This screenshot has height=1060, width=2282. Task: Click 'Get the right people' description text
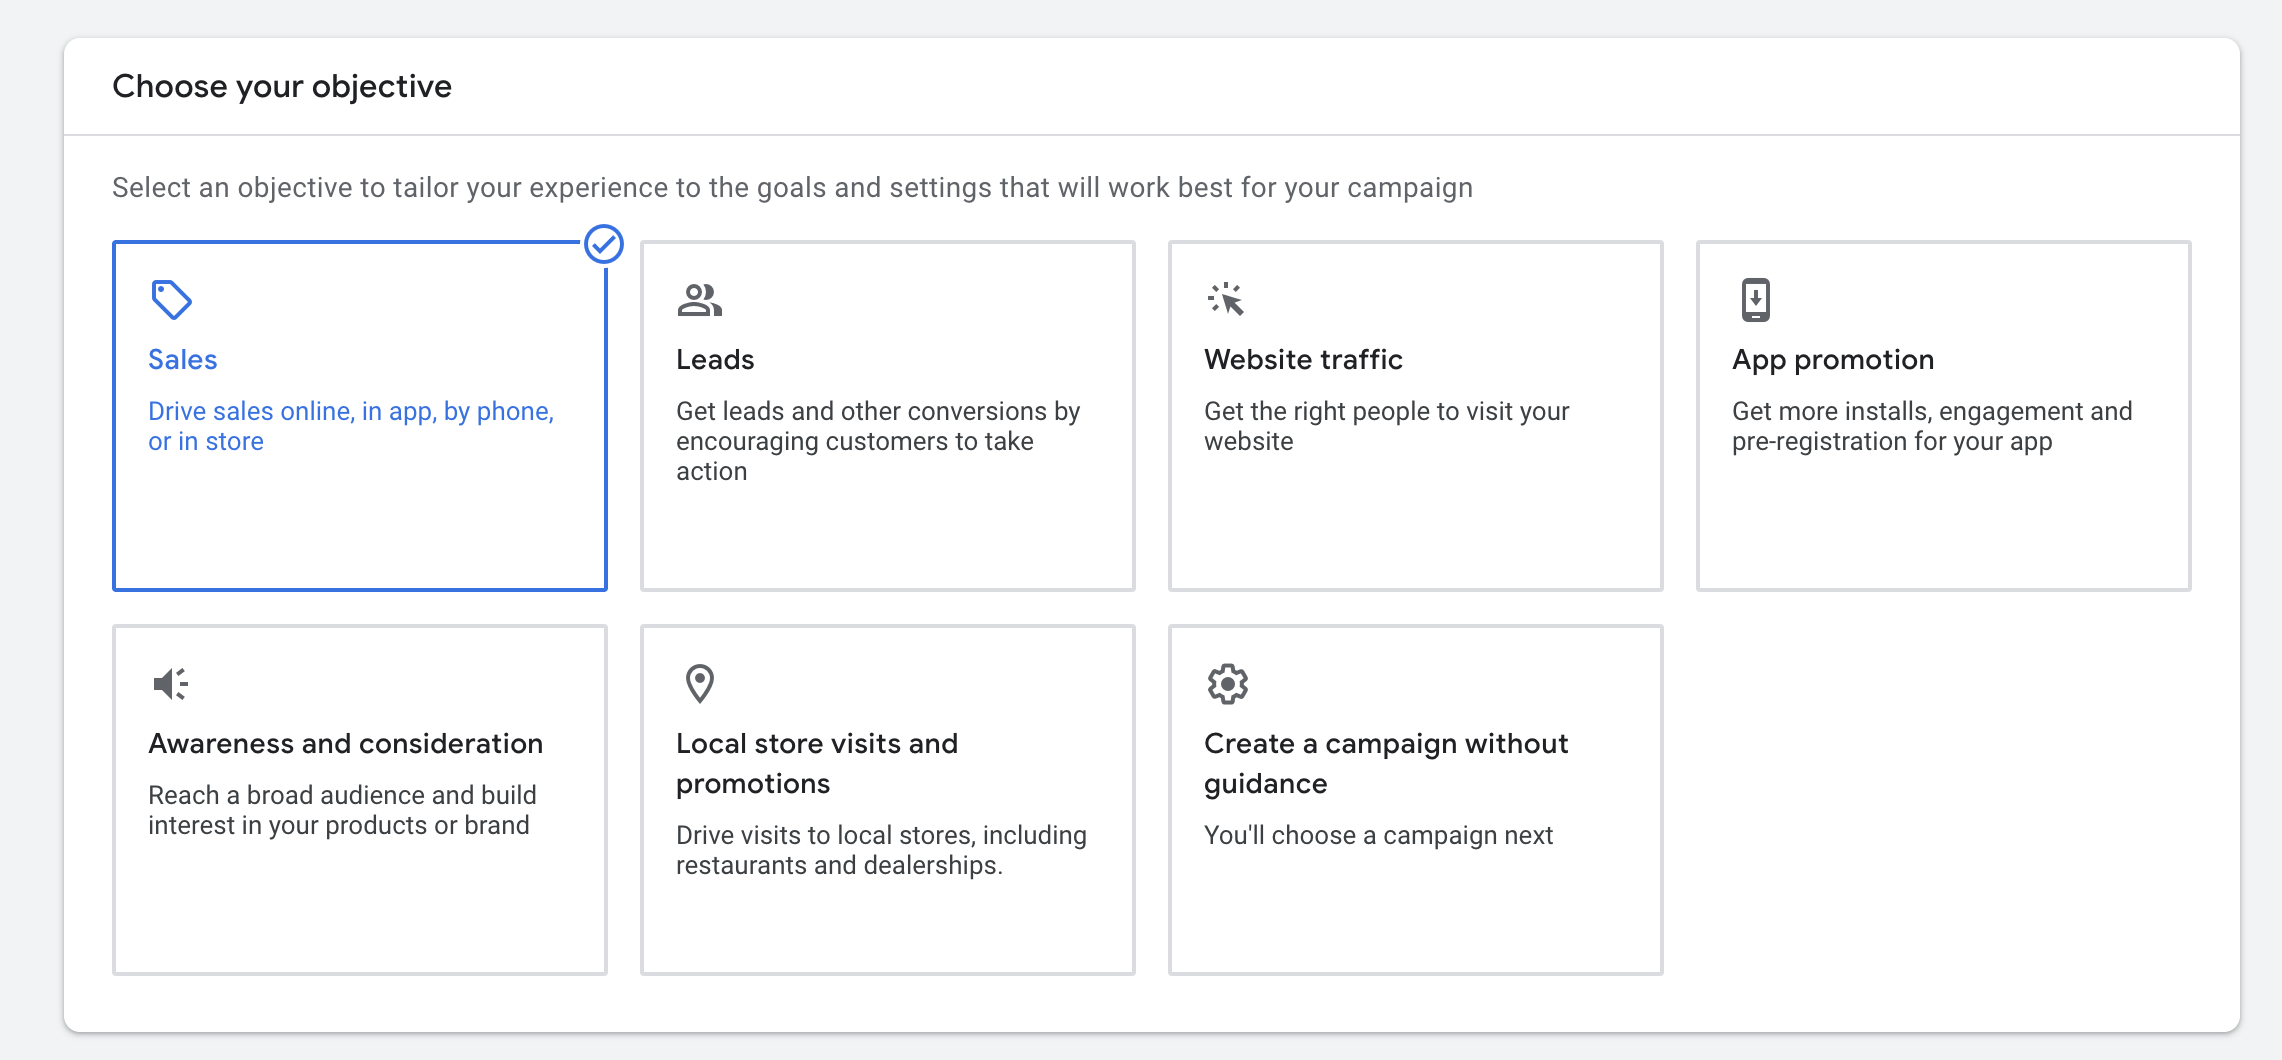pos(1386,426)
